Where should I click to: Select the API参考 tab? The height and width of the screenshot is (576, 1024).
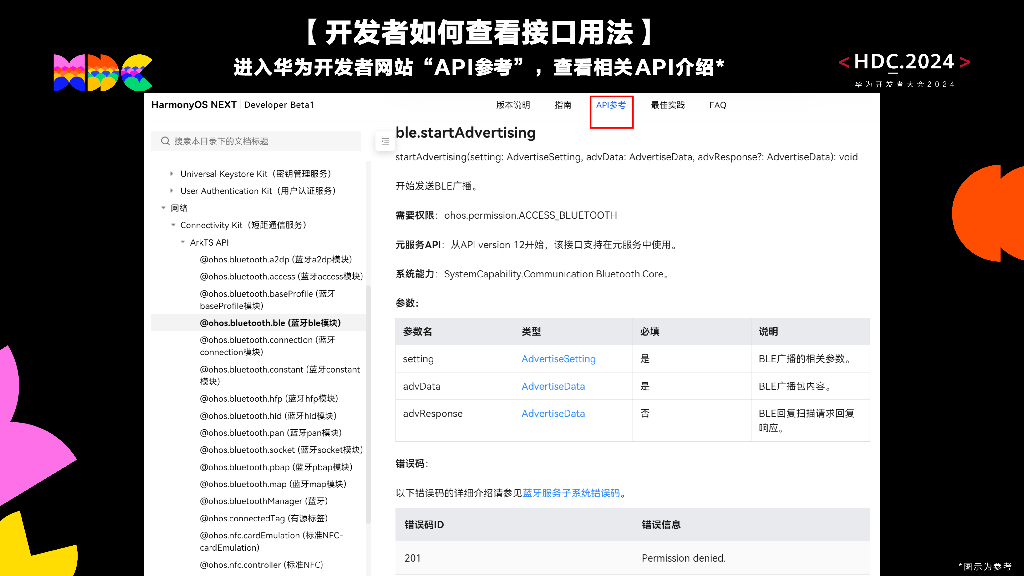pyautogui.click(x=611, y=104)
